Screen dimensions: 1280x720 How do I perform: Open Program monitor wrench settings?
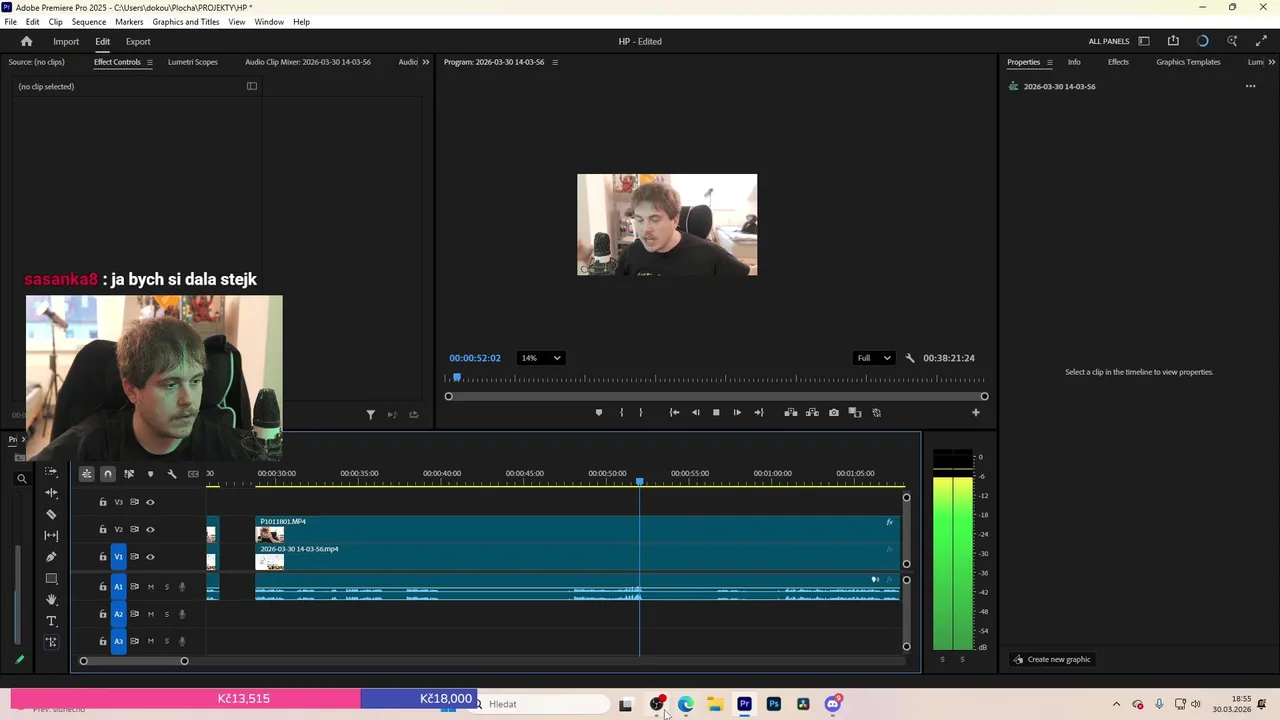[909, 358]
